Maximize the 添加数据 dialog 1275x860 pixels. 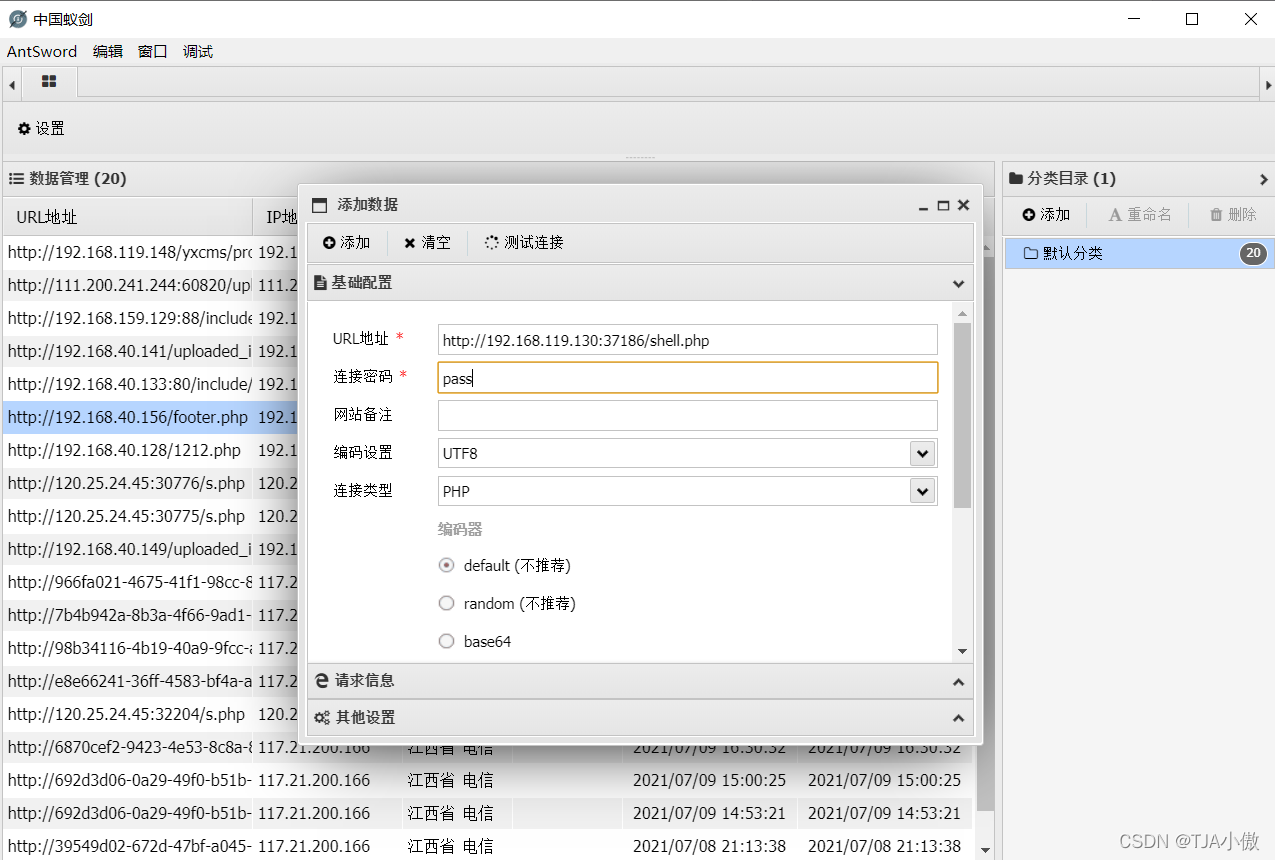(943, 206)
